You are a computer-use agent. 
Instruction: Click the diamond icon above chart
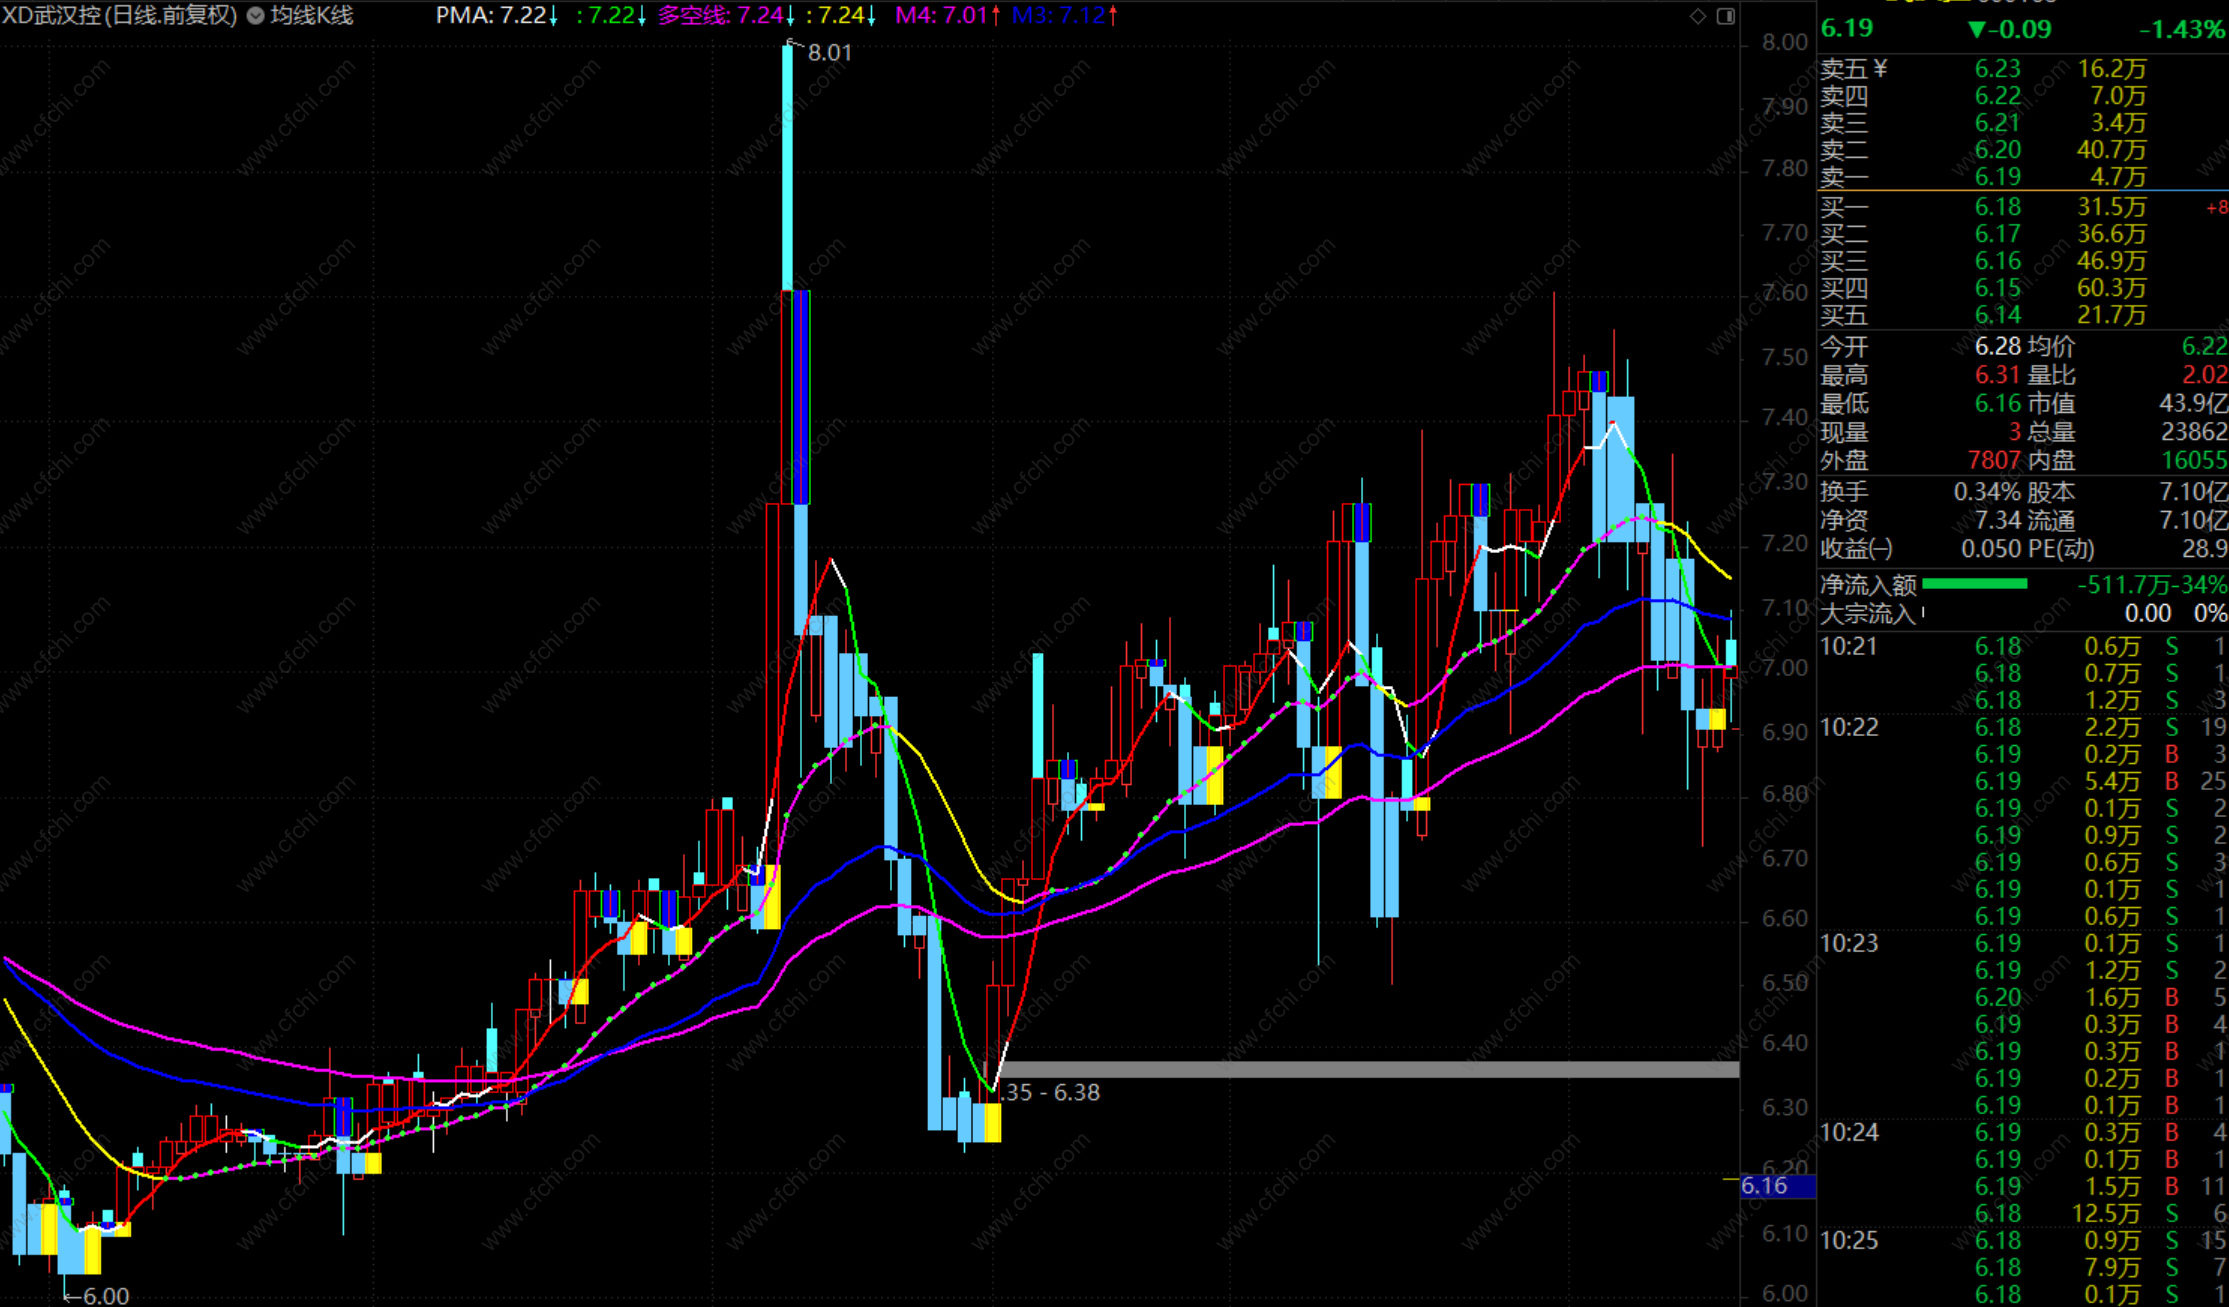click(x=1698, y=16)
